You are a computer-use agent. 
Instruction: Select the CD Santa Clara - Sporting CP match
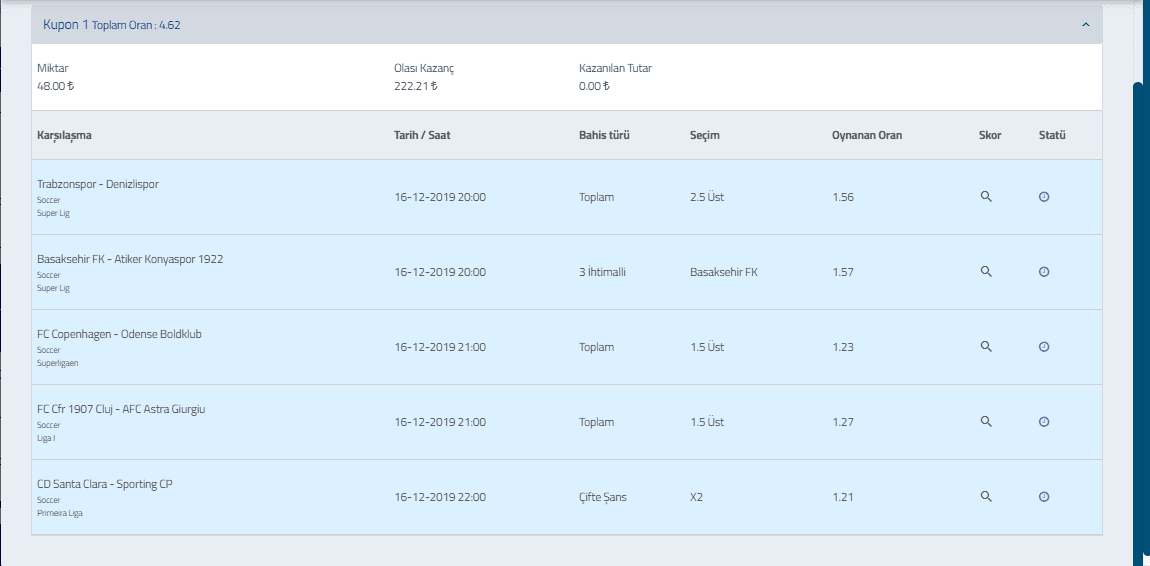coord(105,484)
